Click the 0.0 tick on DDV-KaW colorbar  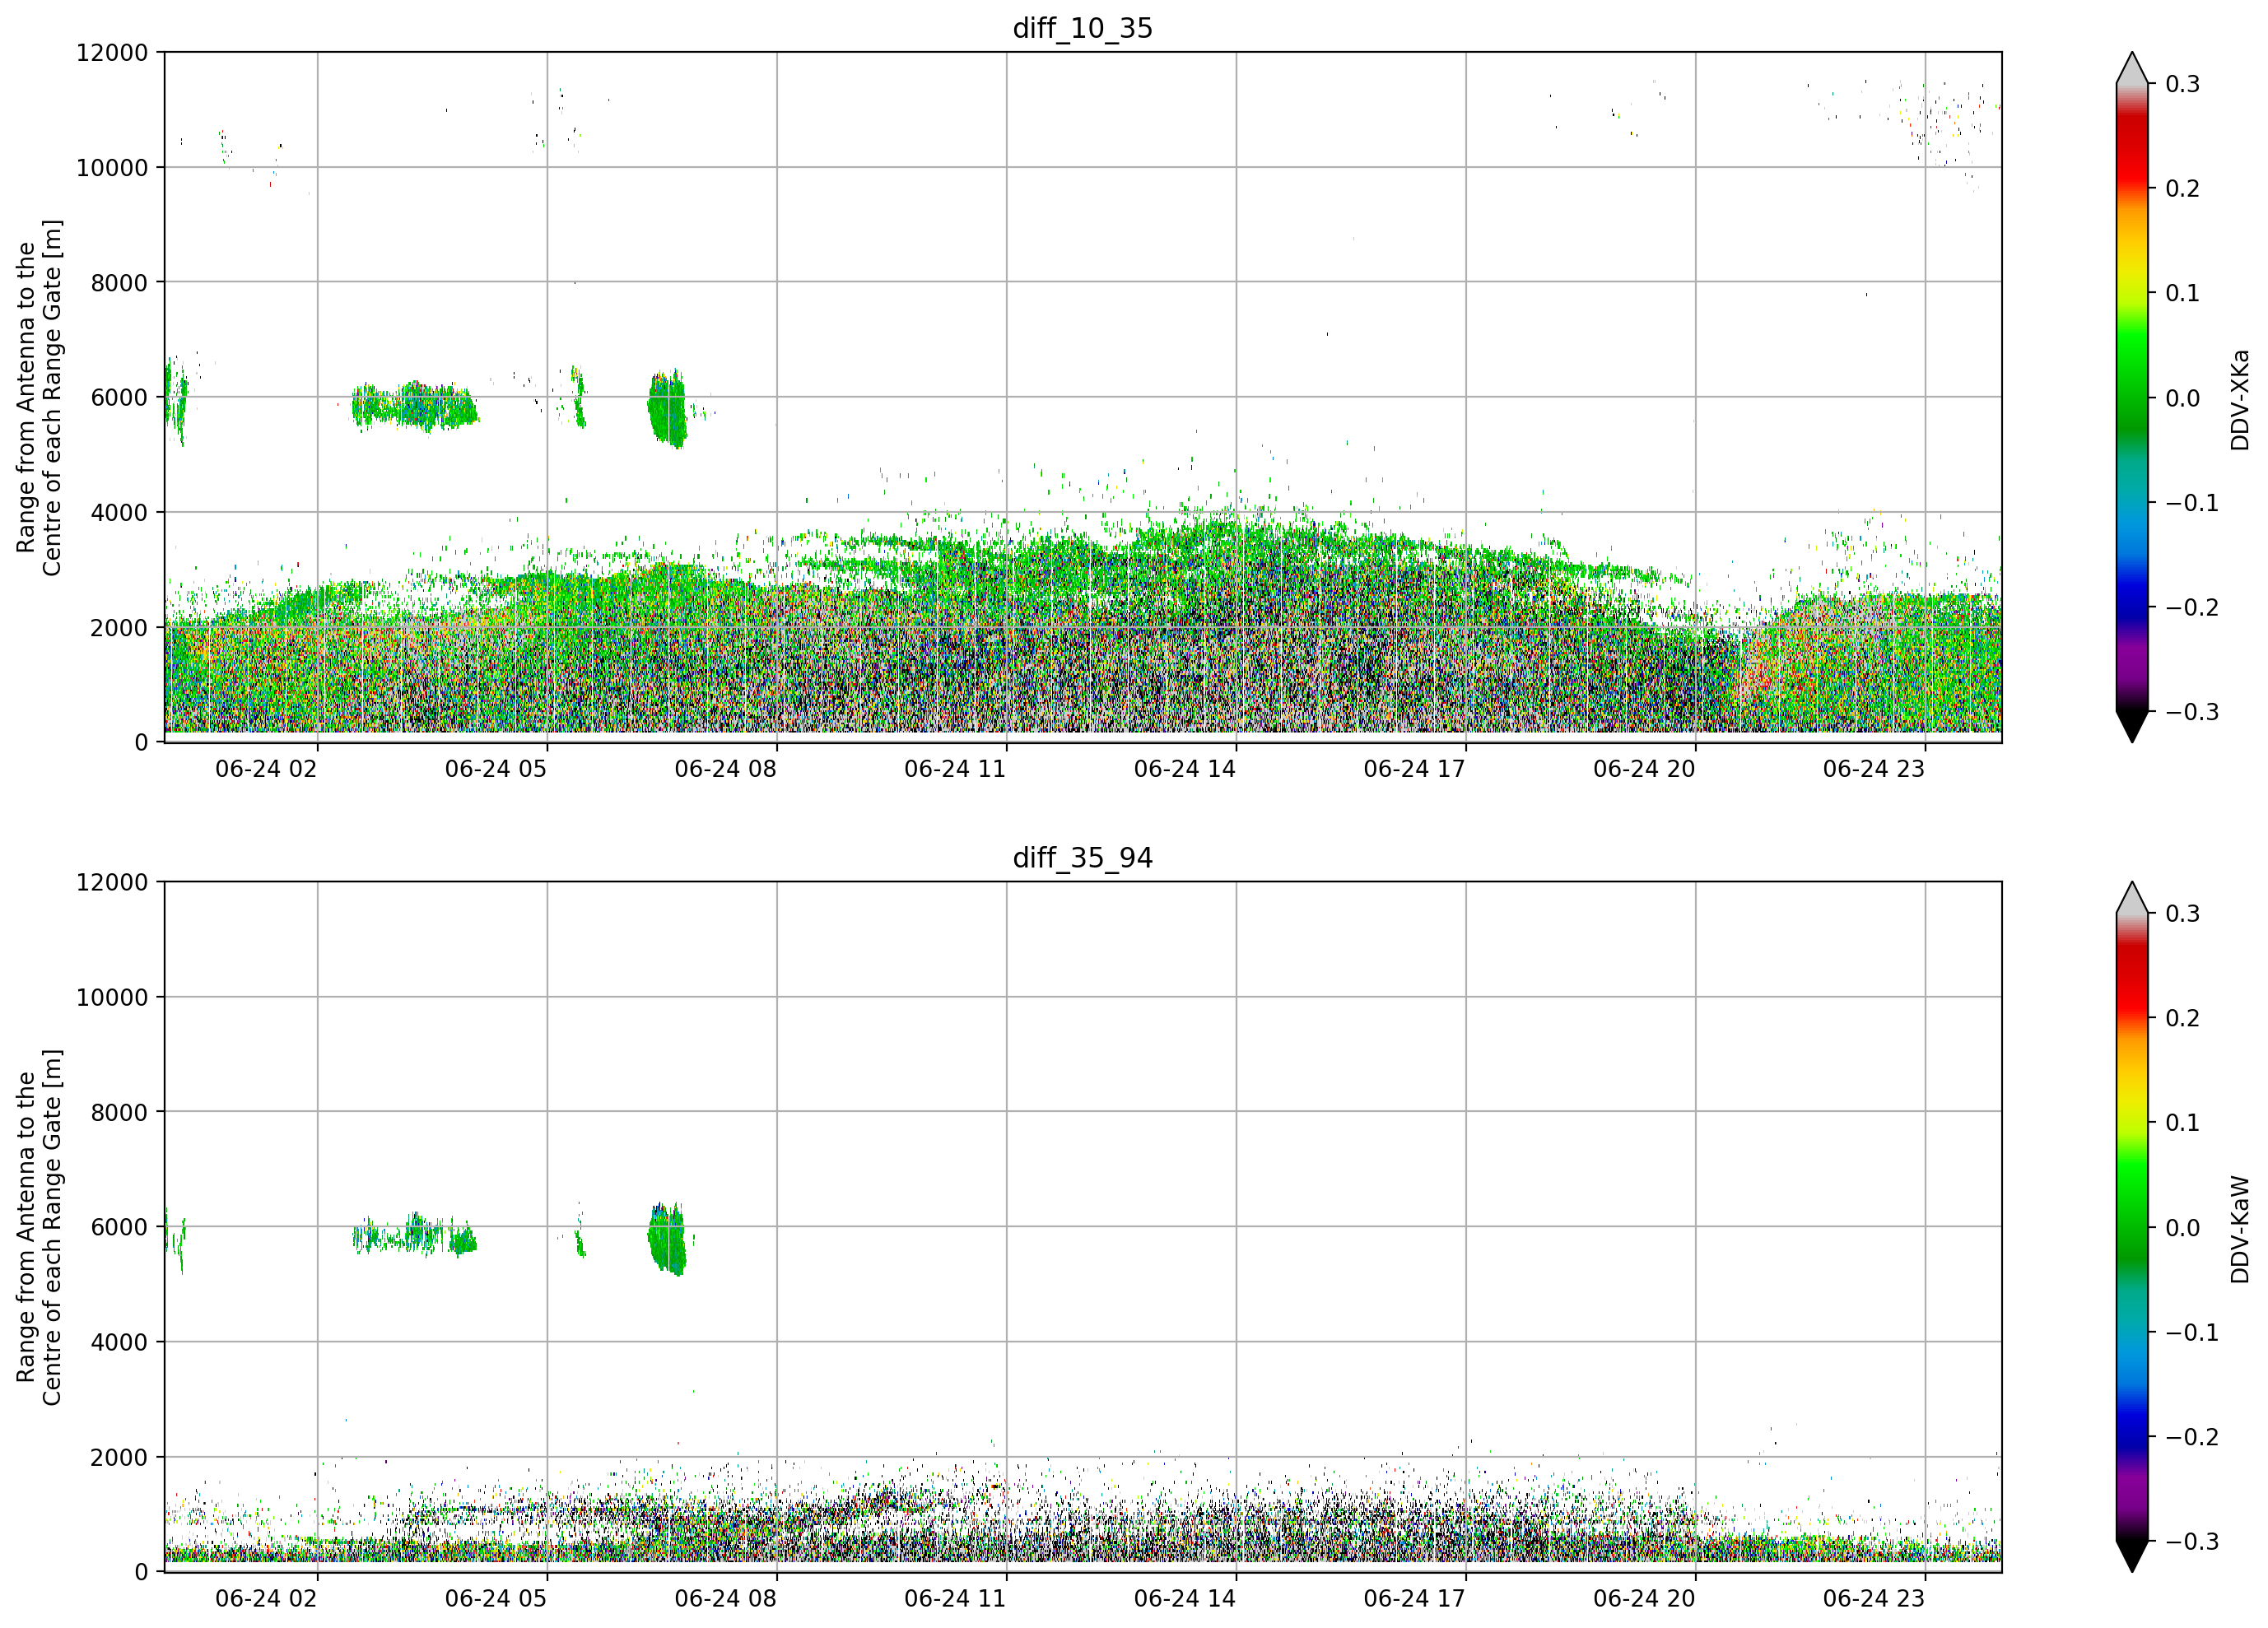(x=2182, y=1228)
